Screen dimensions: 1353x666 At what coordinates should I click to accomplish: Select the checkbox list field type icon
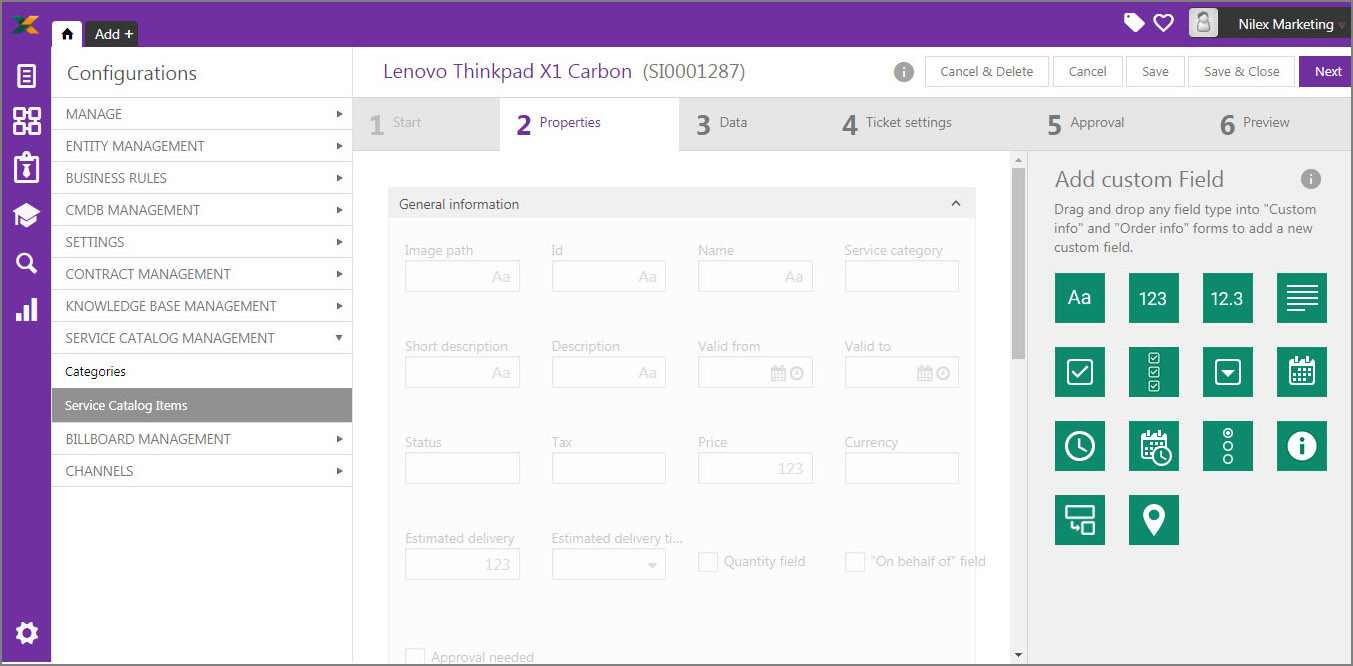(1154, 372)
